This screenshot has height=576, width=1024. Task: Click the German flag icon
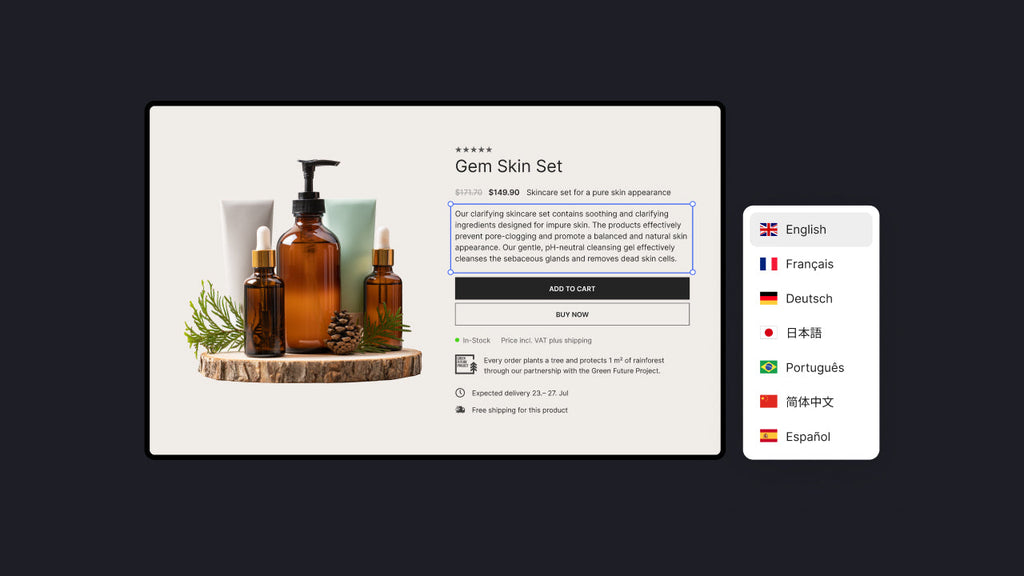(768, 298)
